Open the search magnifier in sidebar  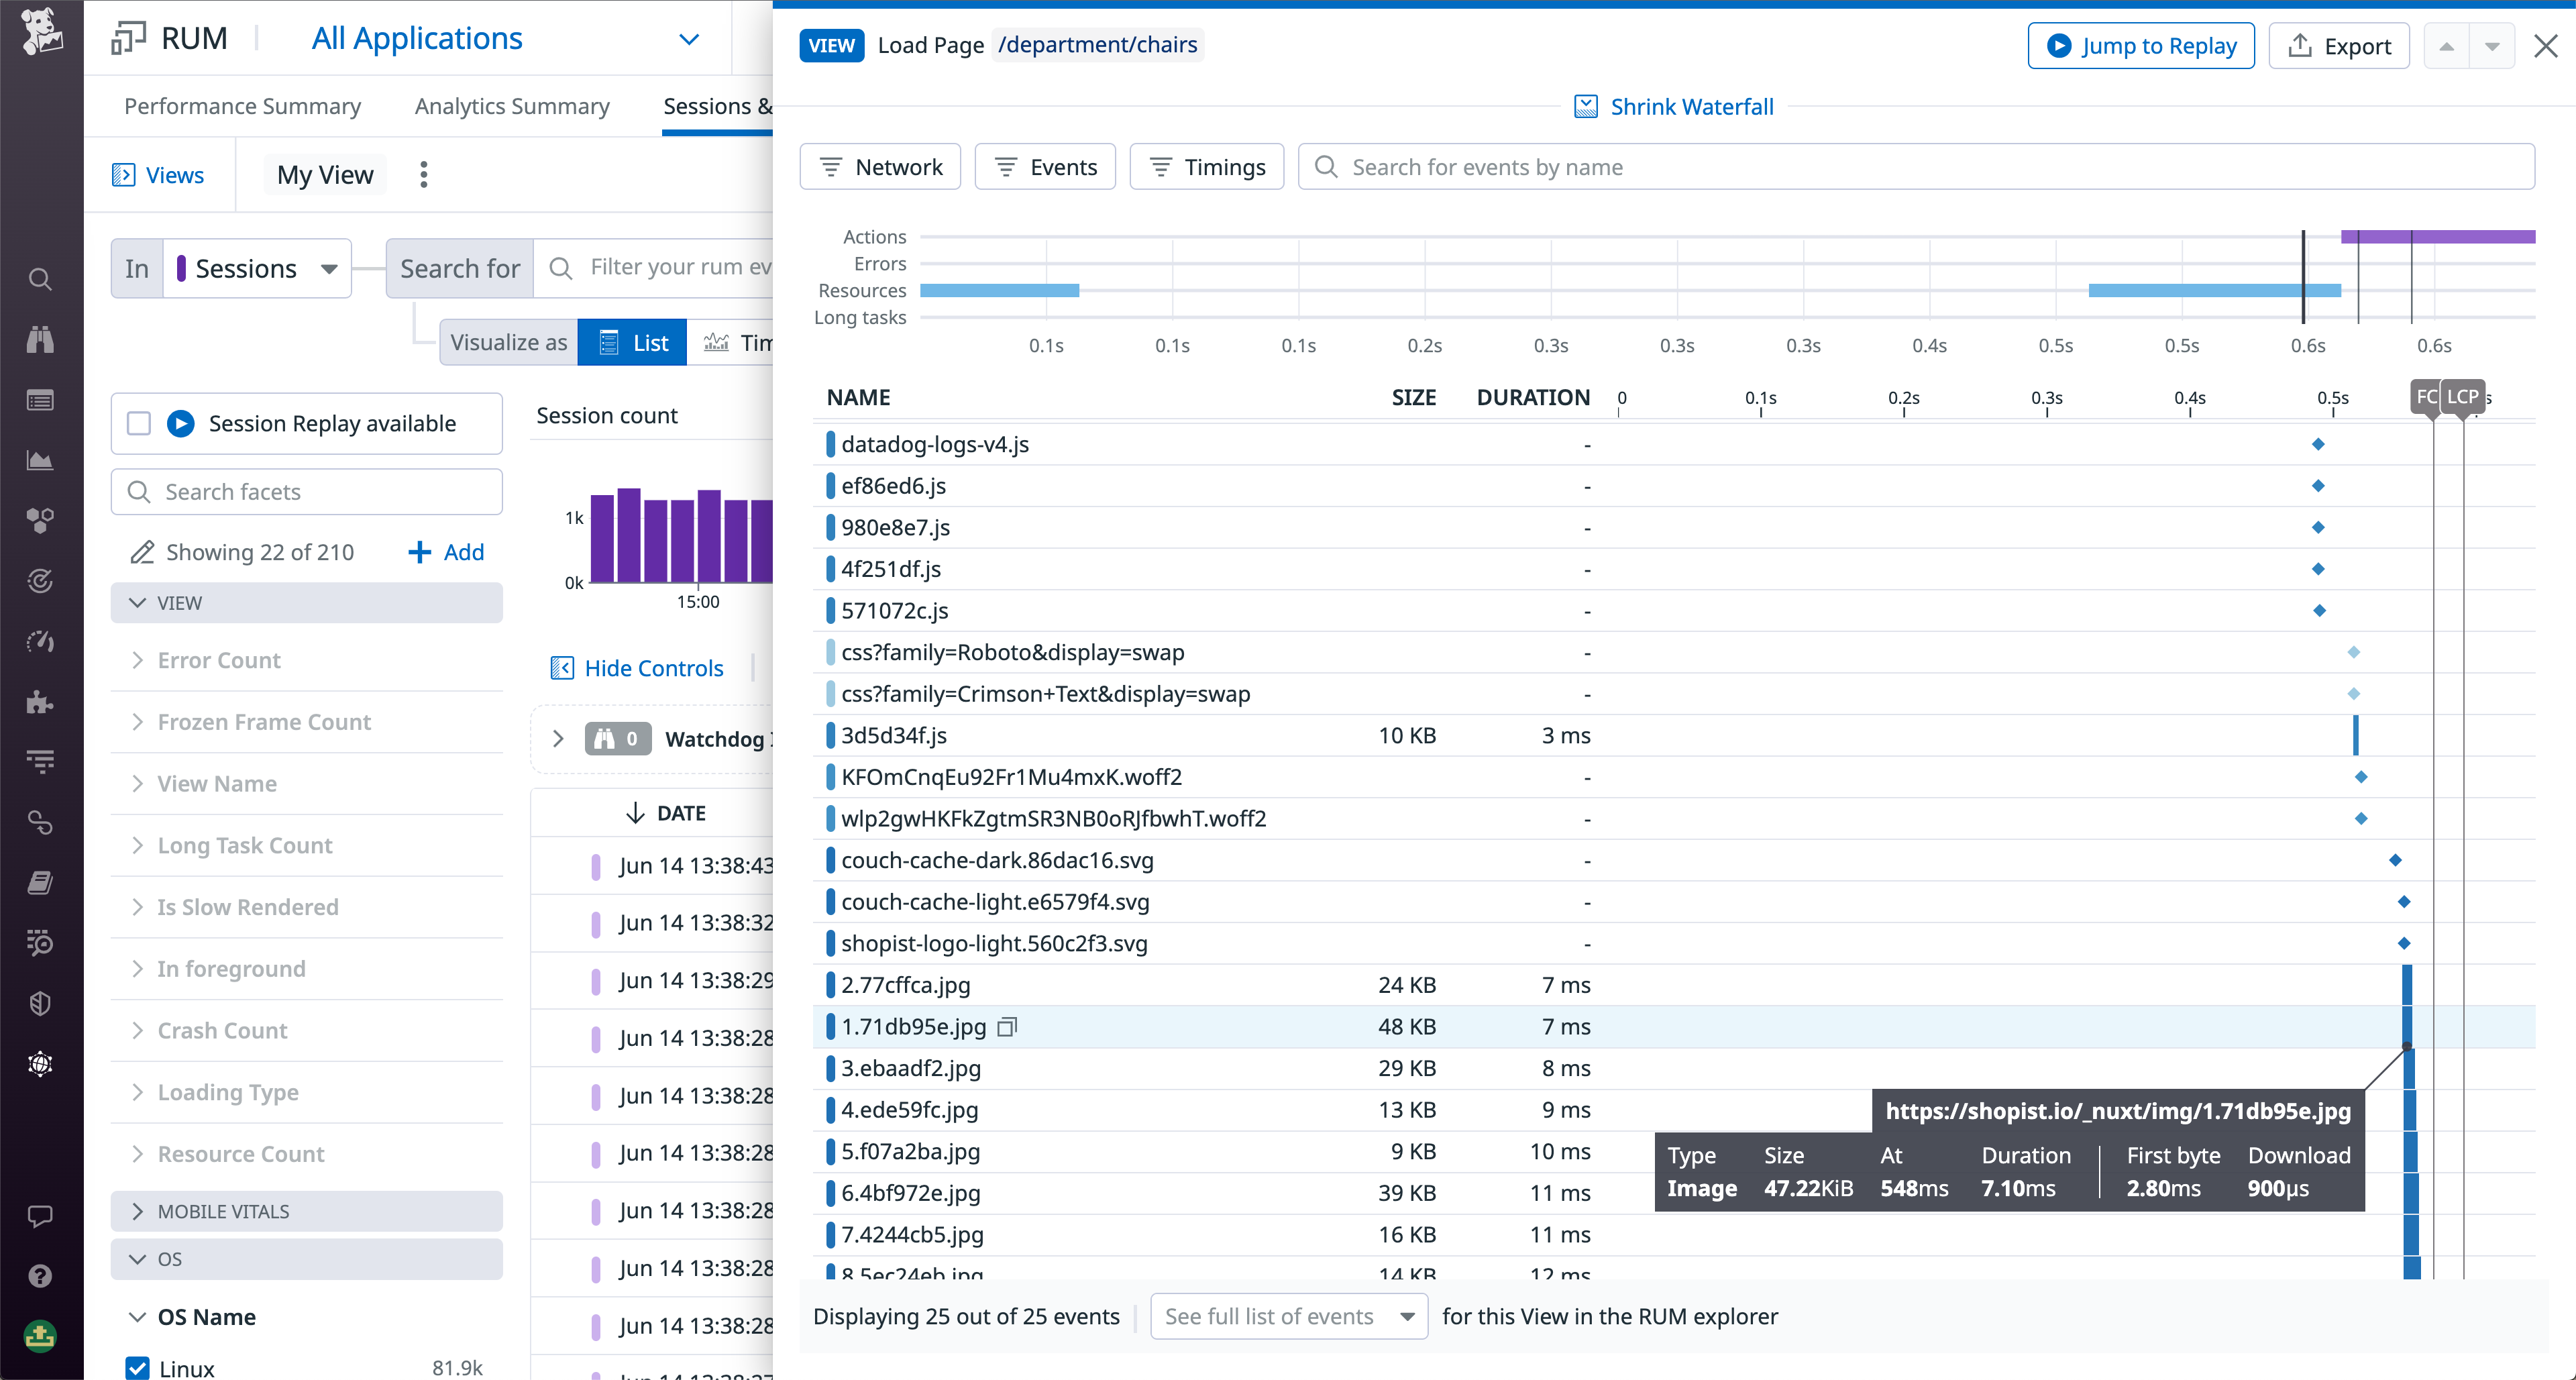click(x=40, y=279)
